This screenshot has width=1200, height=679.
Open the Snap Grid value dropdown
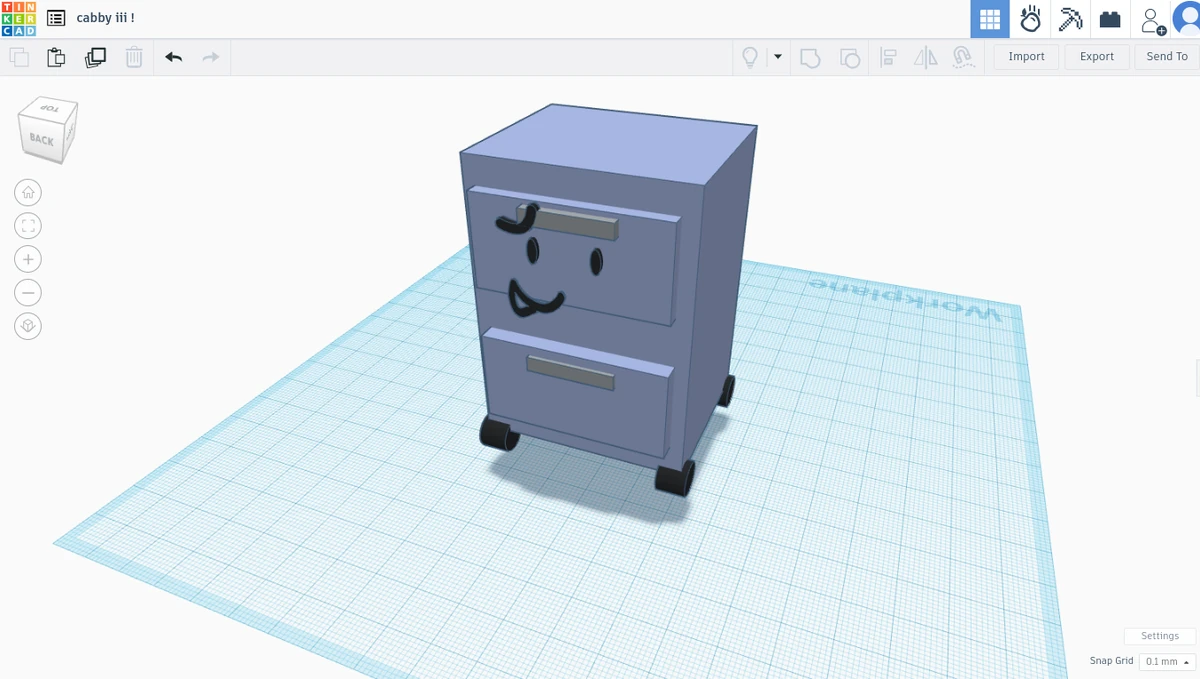pyautogui.click(x=1166, y=661)
